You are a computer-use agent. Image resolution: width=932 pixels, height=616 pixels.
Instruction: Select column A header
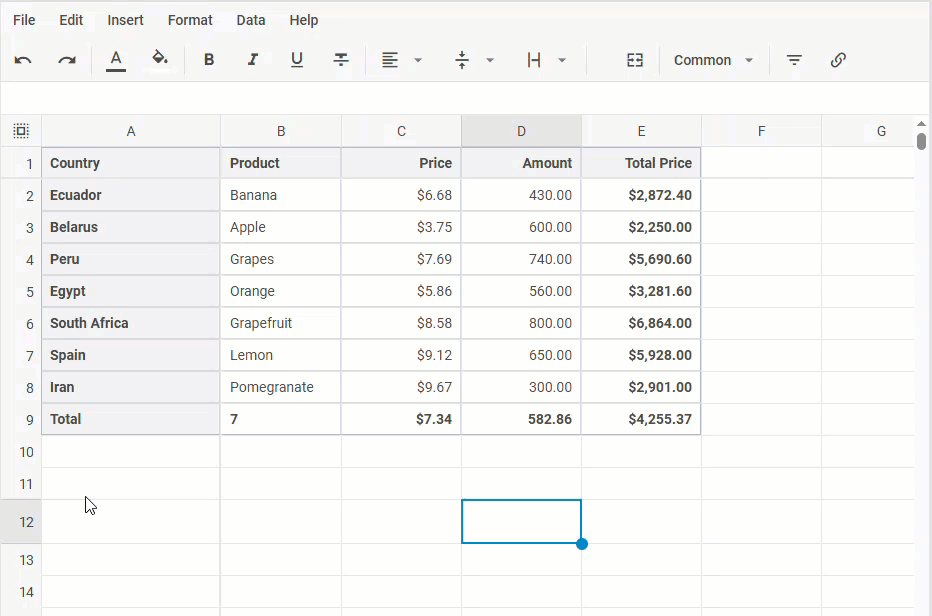click(x=131, y=131)
